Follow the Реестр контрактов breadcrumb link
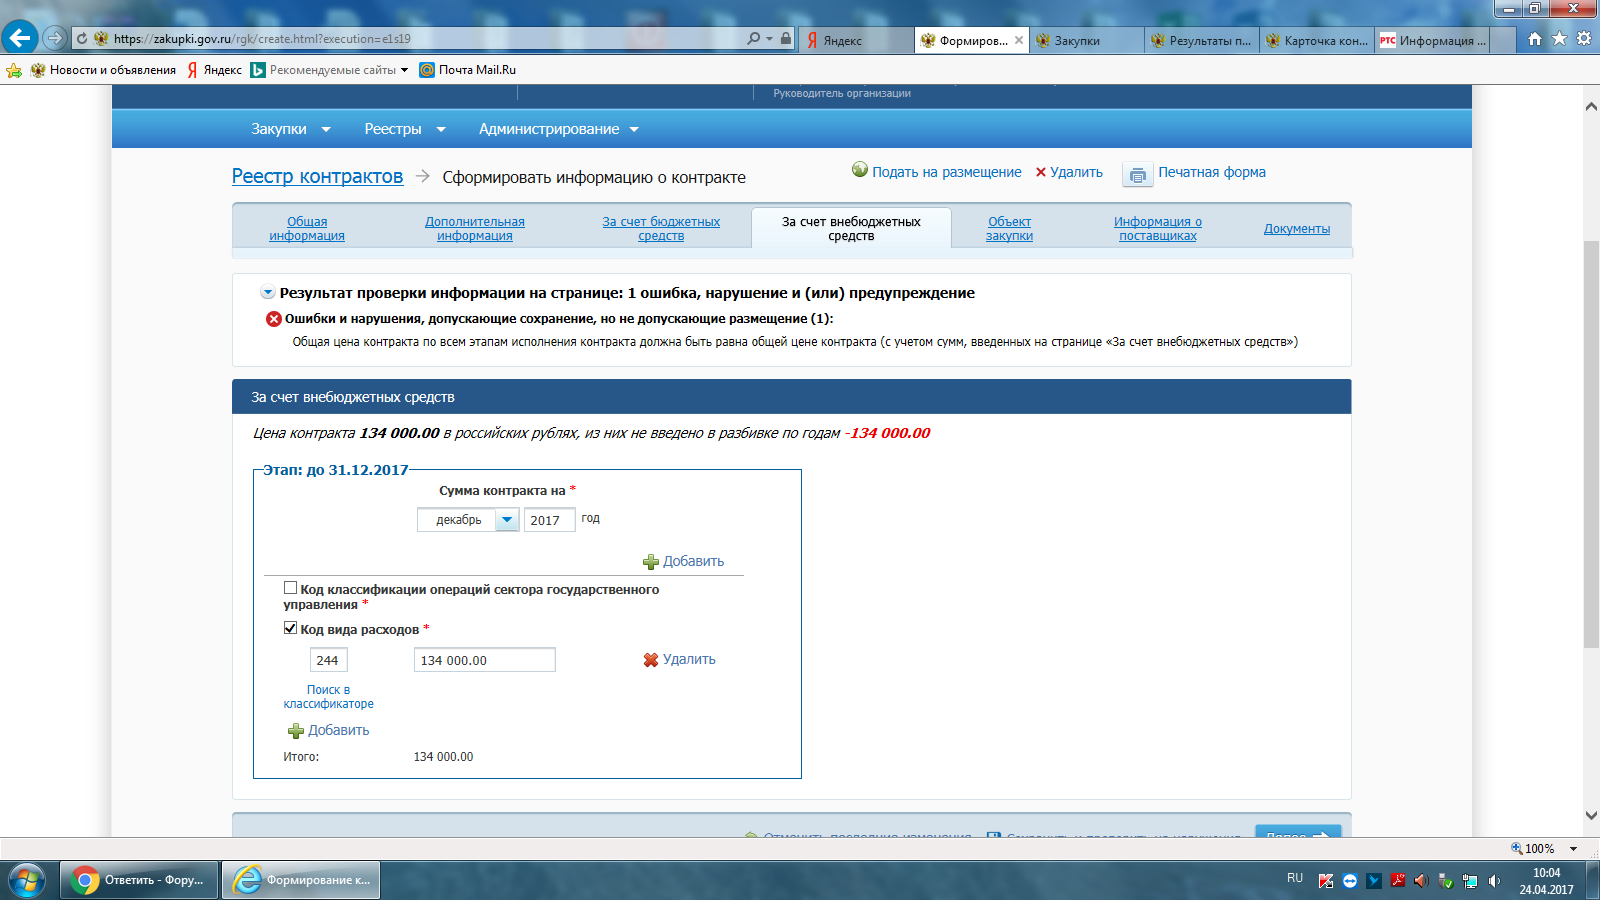This screenshot has width=1600, height=900. pyautogui.click(x=317, y=176)
